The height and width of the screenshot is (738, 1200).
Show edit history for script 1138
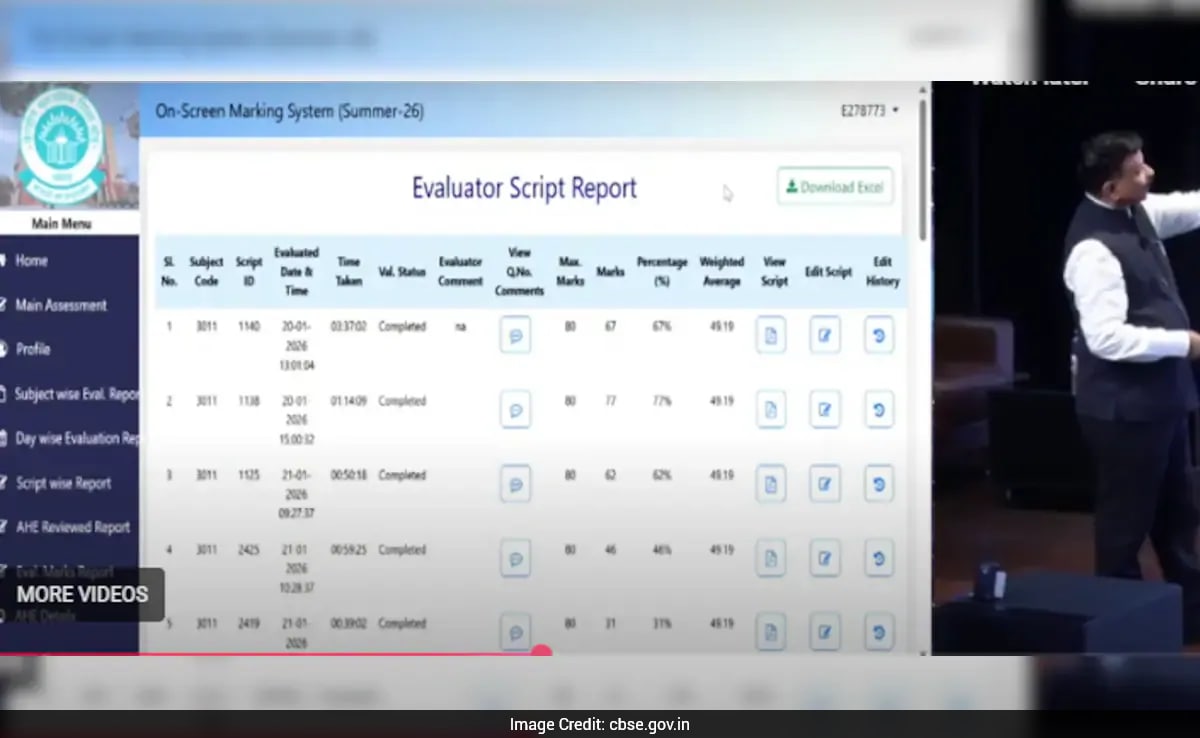(x=878, y=409)
